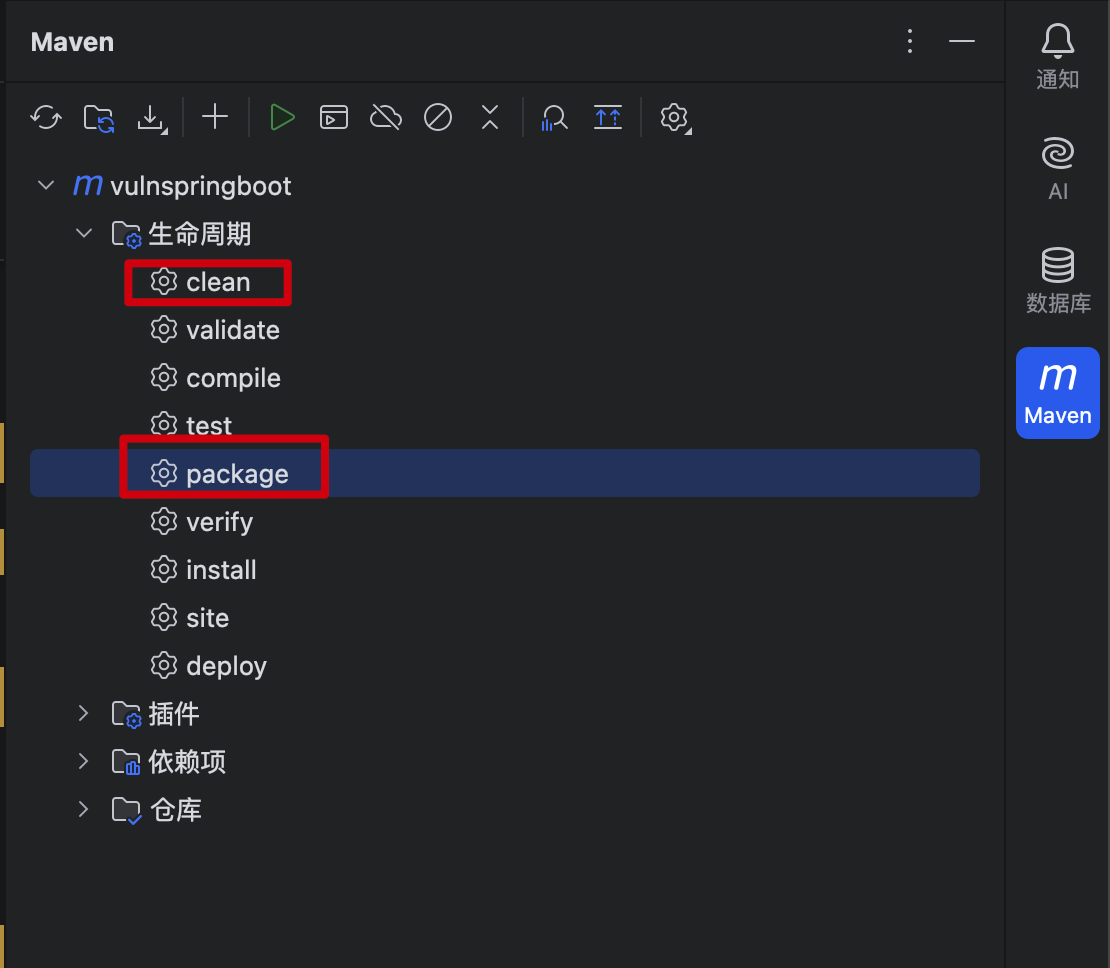This screenshot has height=968, width=1110.
Task: Hide the Maven tool window
Action: 961,41
